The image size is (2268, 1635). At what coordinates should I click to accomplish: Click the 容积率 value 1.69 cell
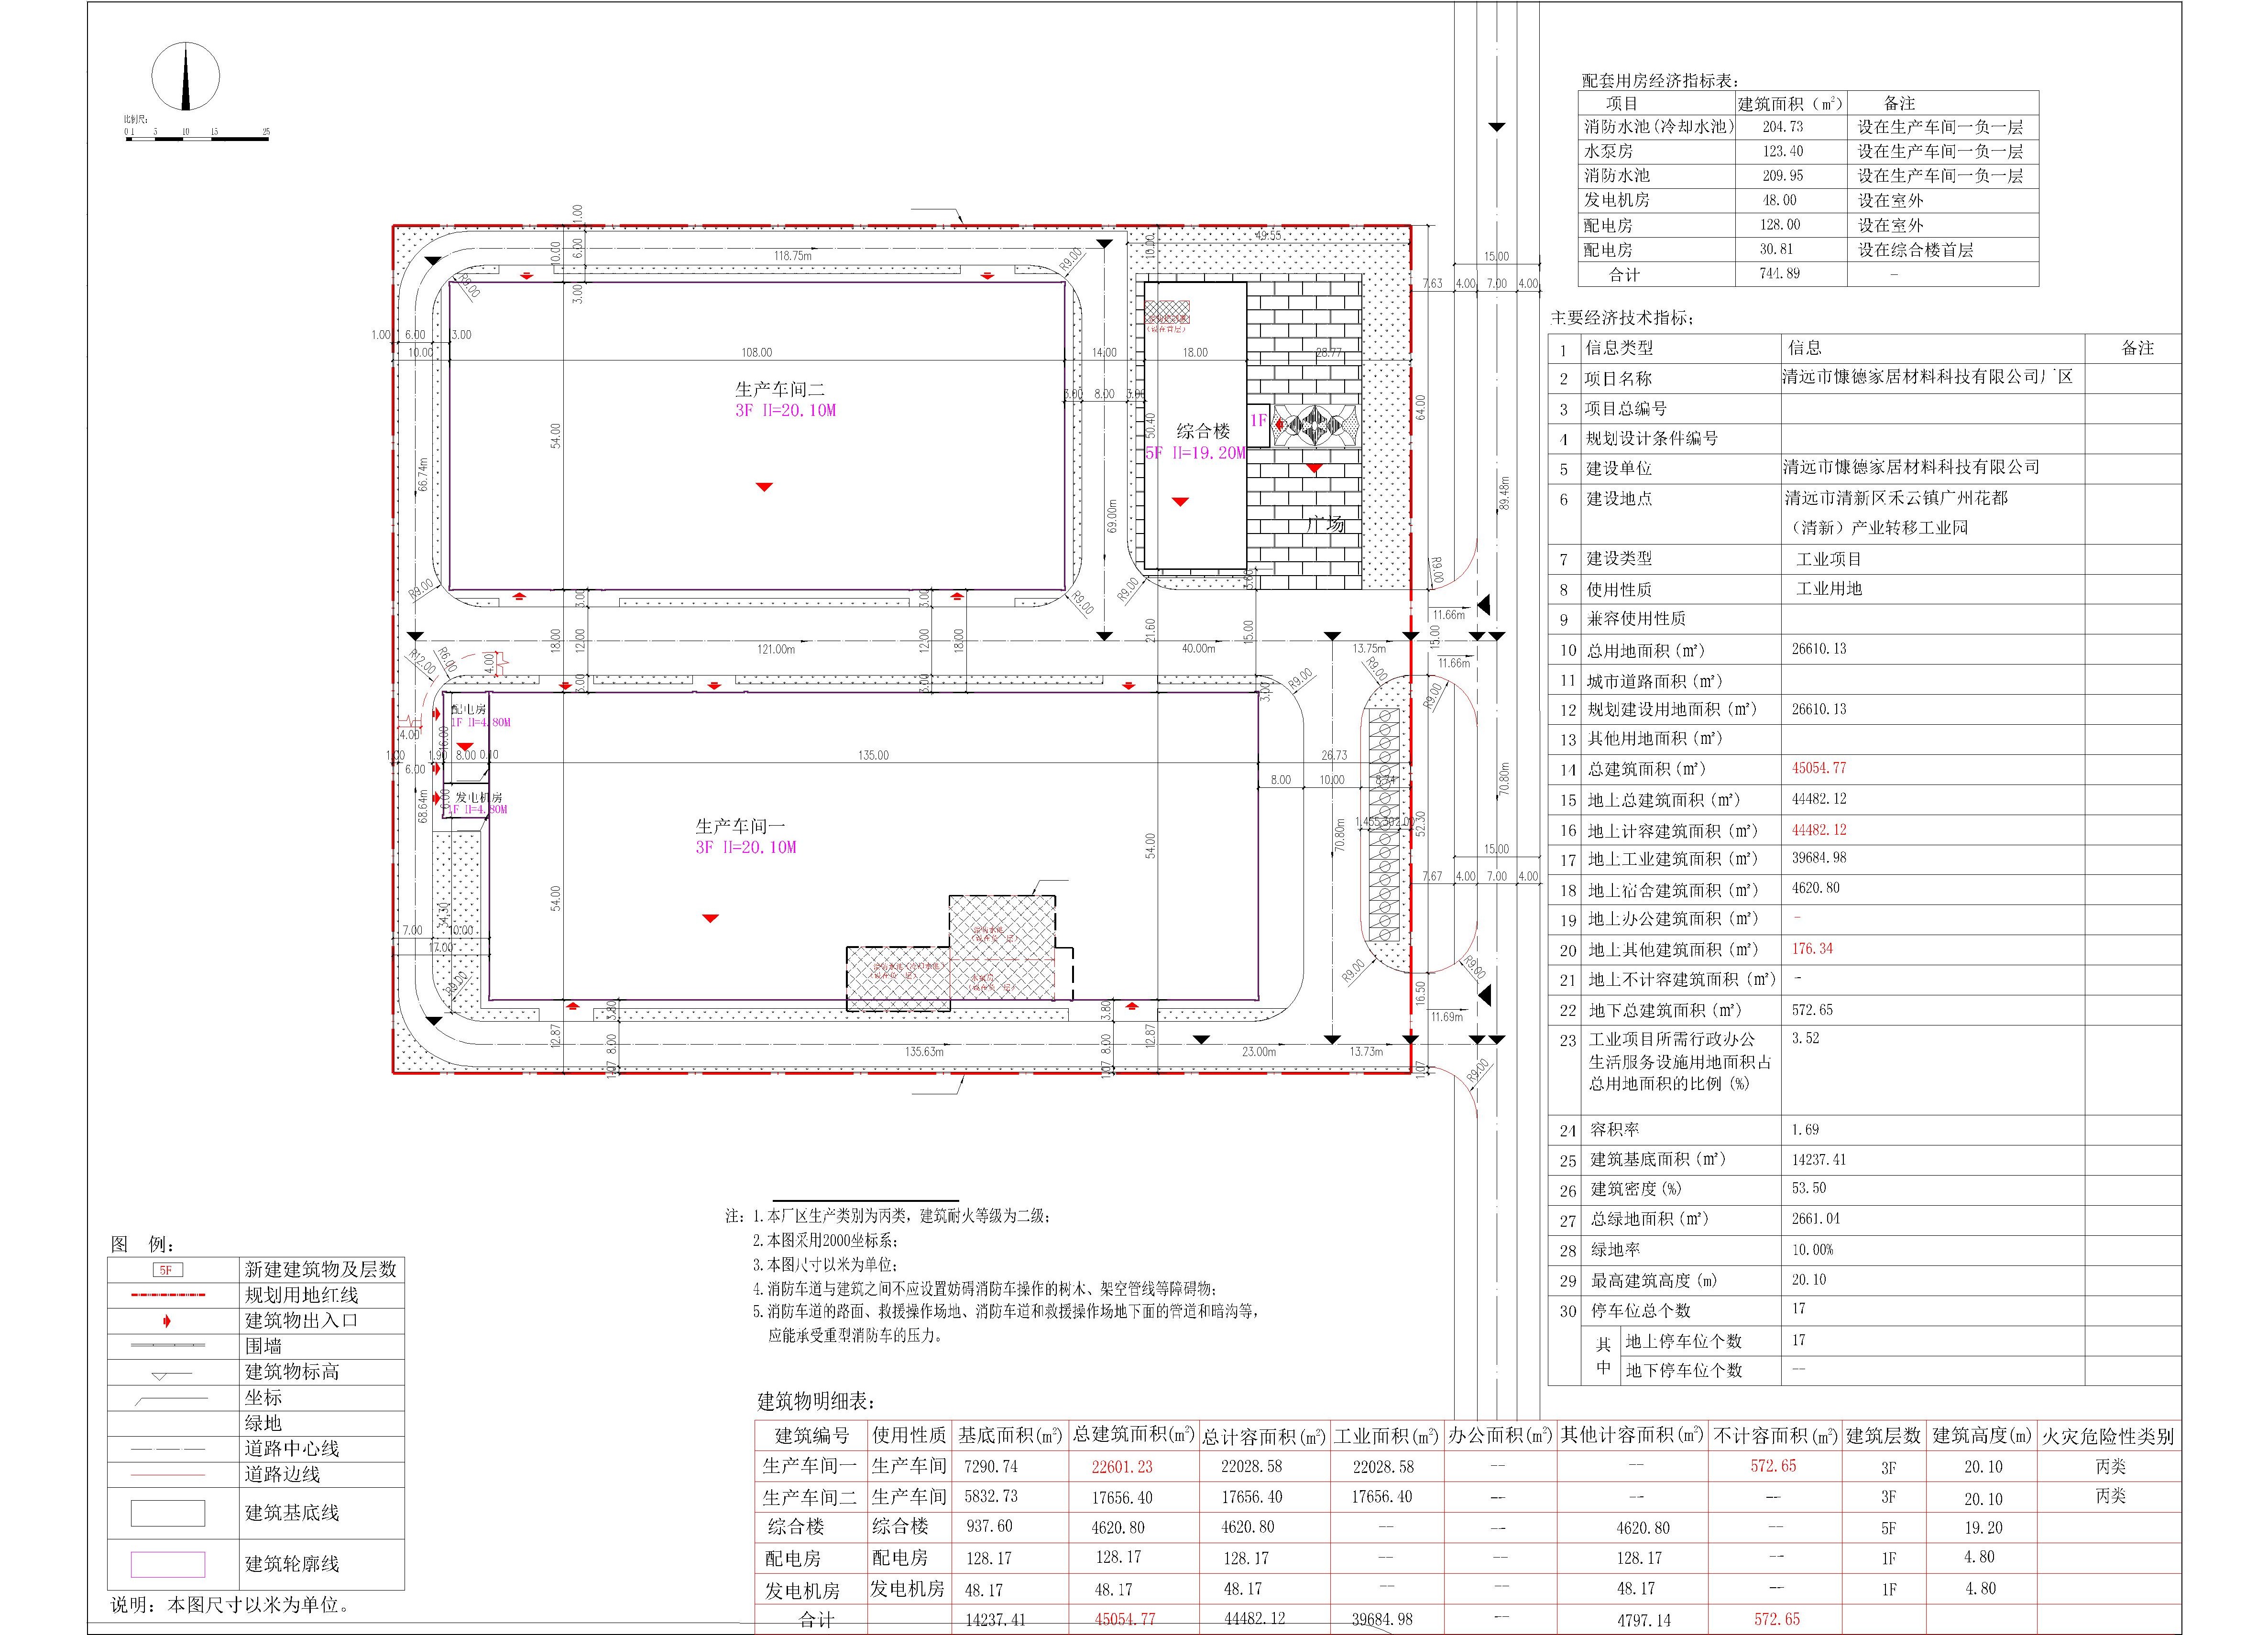coord(1805,1129)
